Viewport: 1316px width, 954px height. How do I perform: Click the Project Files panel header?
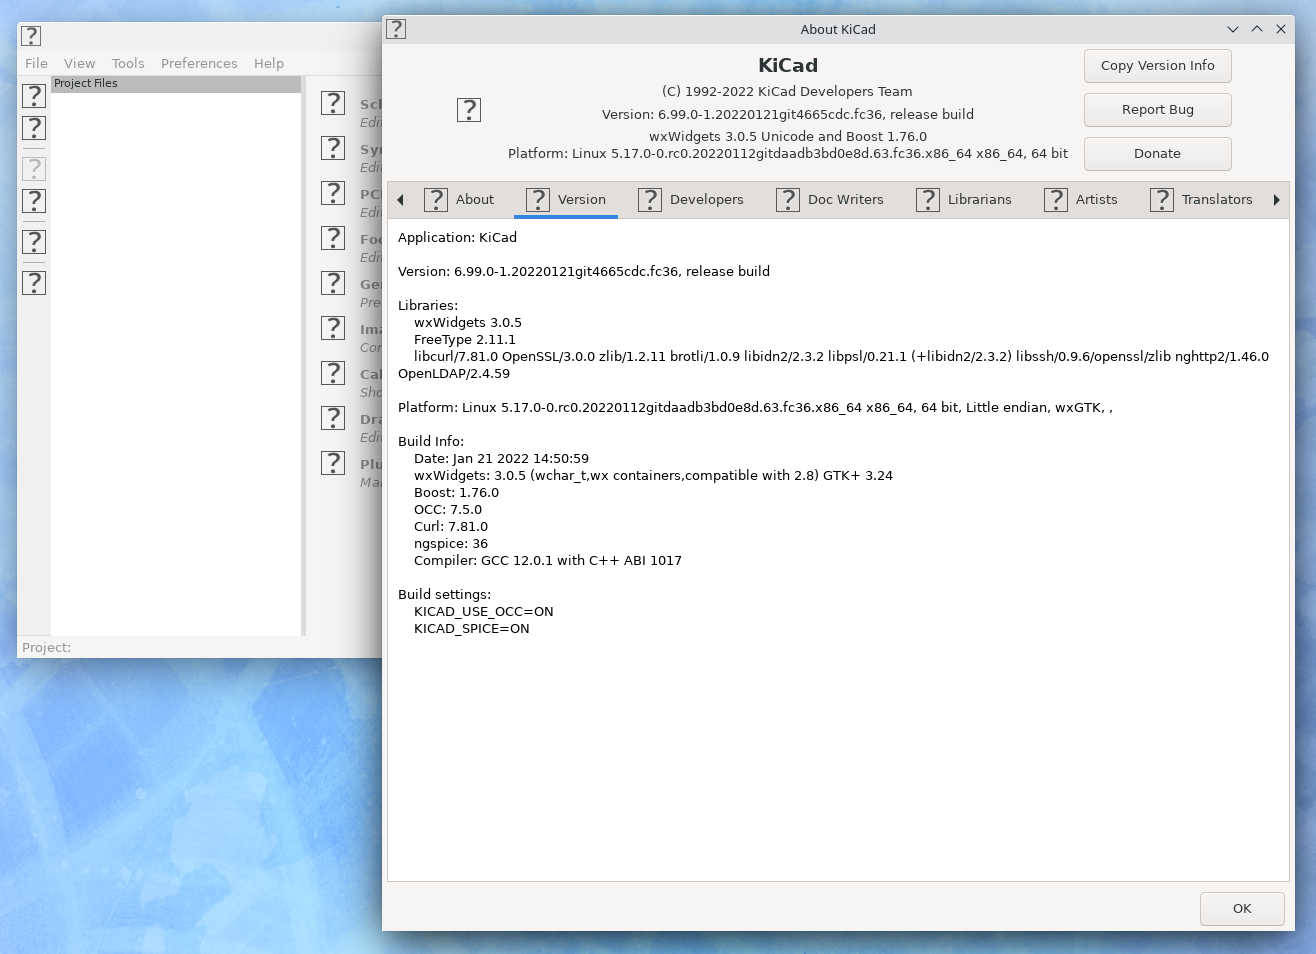(x=176, y=84)
